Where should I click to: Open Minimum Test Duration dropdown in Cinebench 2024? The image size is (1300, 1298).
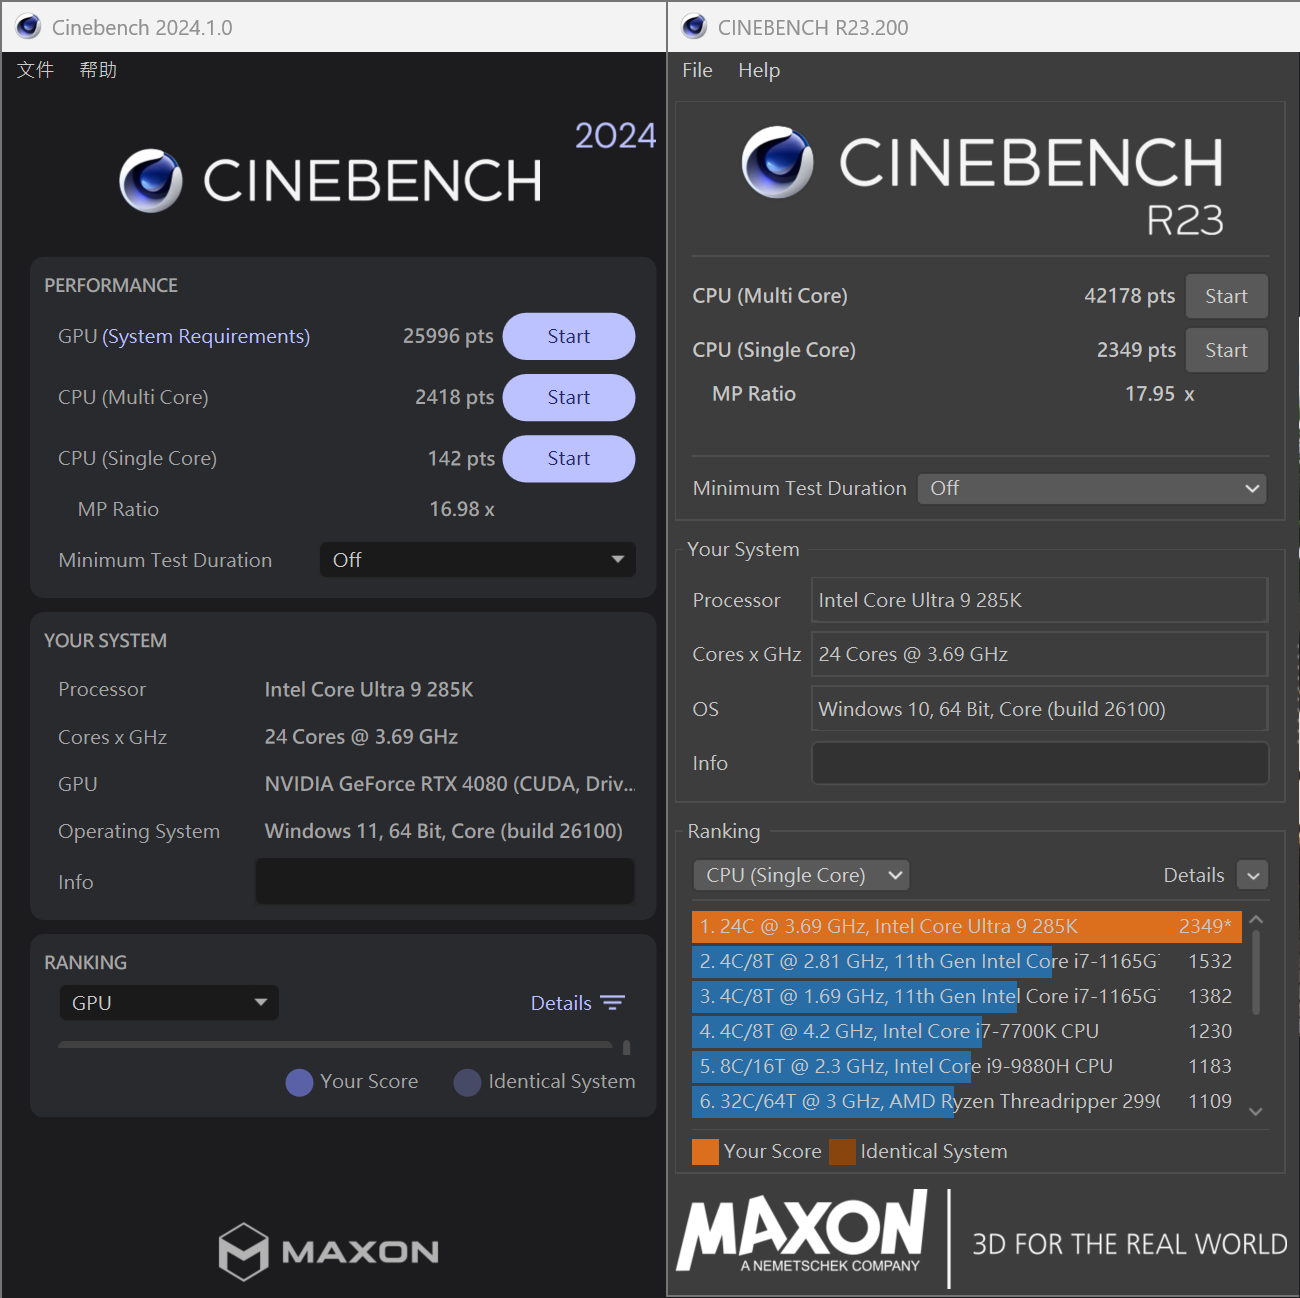(478, 560)
